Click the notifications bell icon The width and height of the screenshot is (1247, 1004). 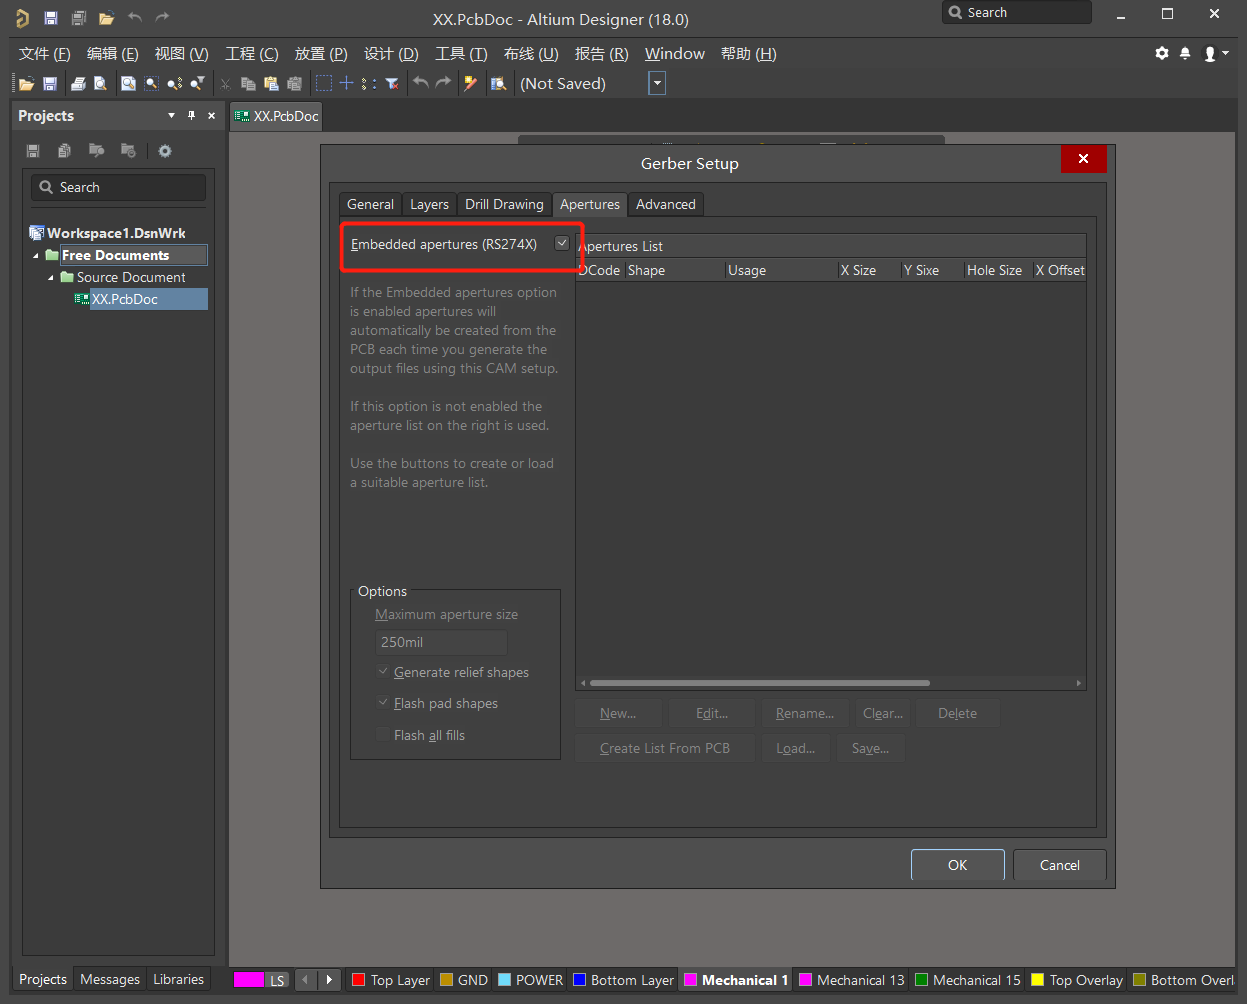[x=1185, y=53]
